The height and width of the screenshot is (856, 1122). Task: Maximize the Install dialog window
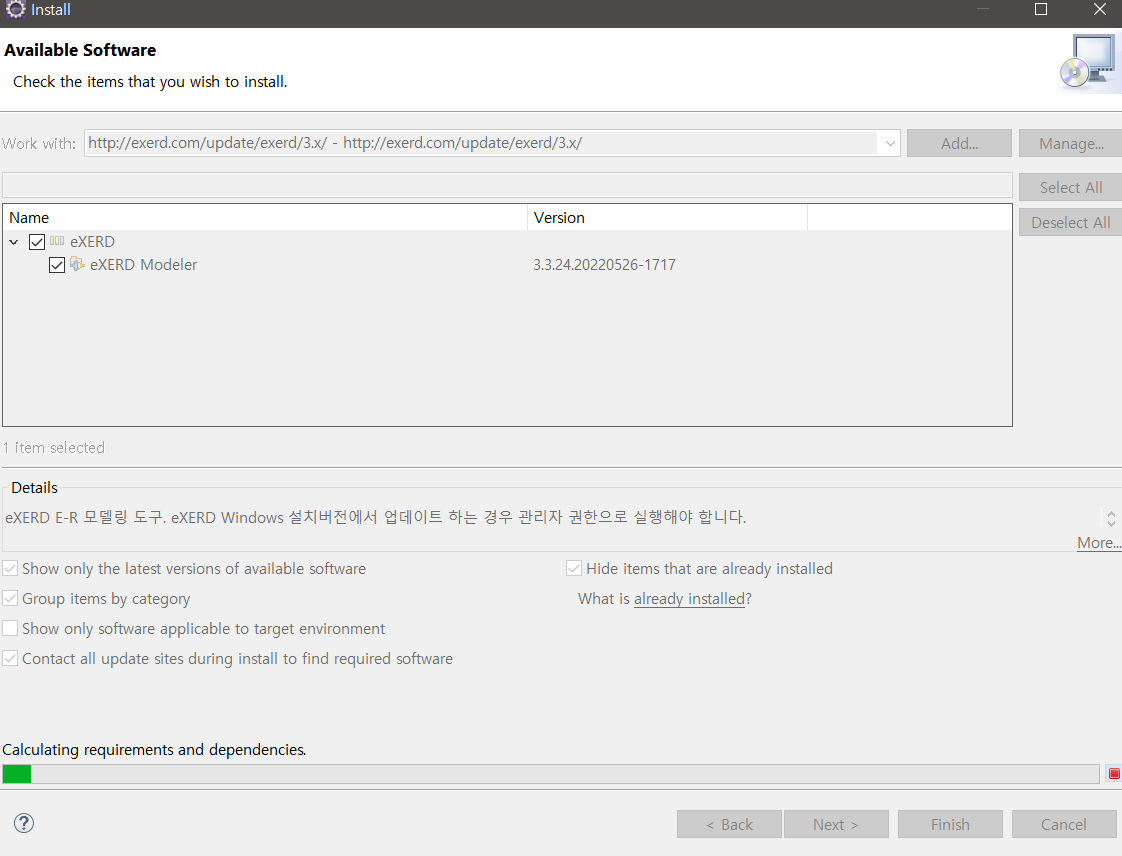(x=1041, y=9)
